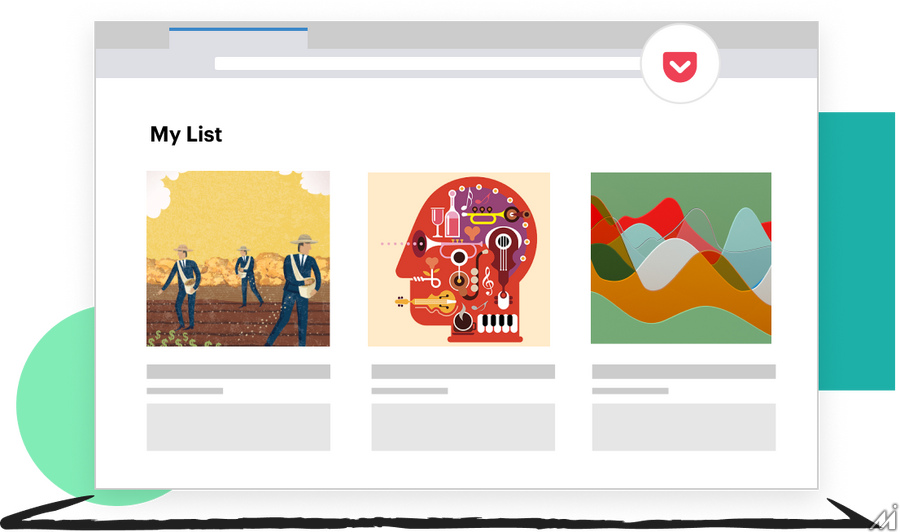Screen dimensions: 900x532
Task: Select the short subtitle line under wave chart article
Action: point(630,391)
